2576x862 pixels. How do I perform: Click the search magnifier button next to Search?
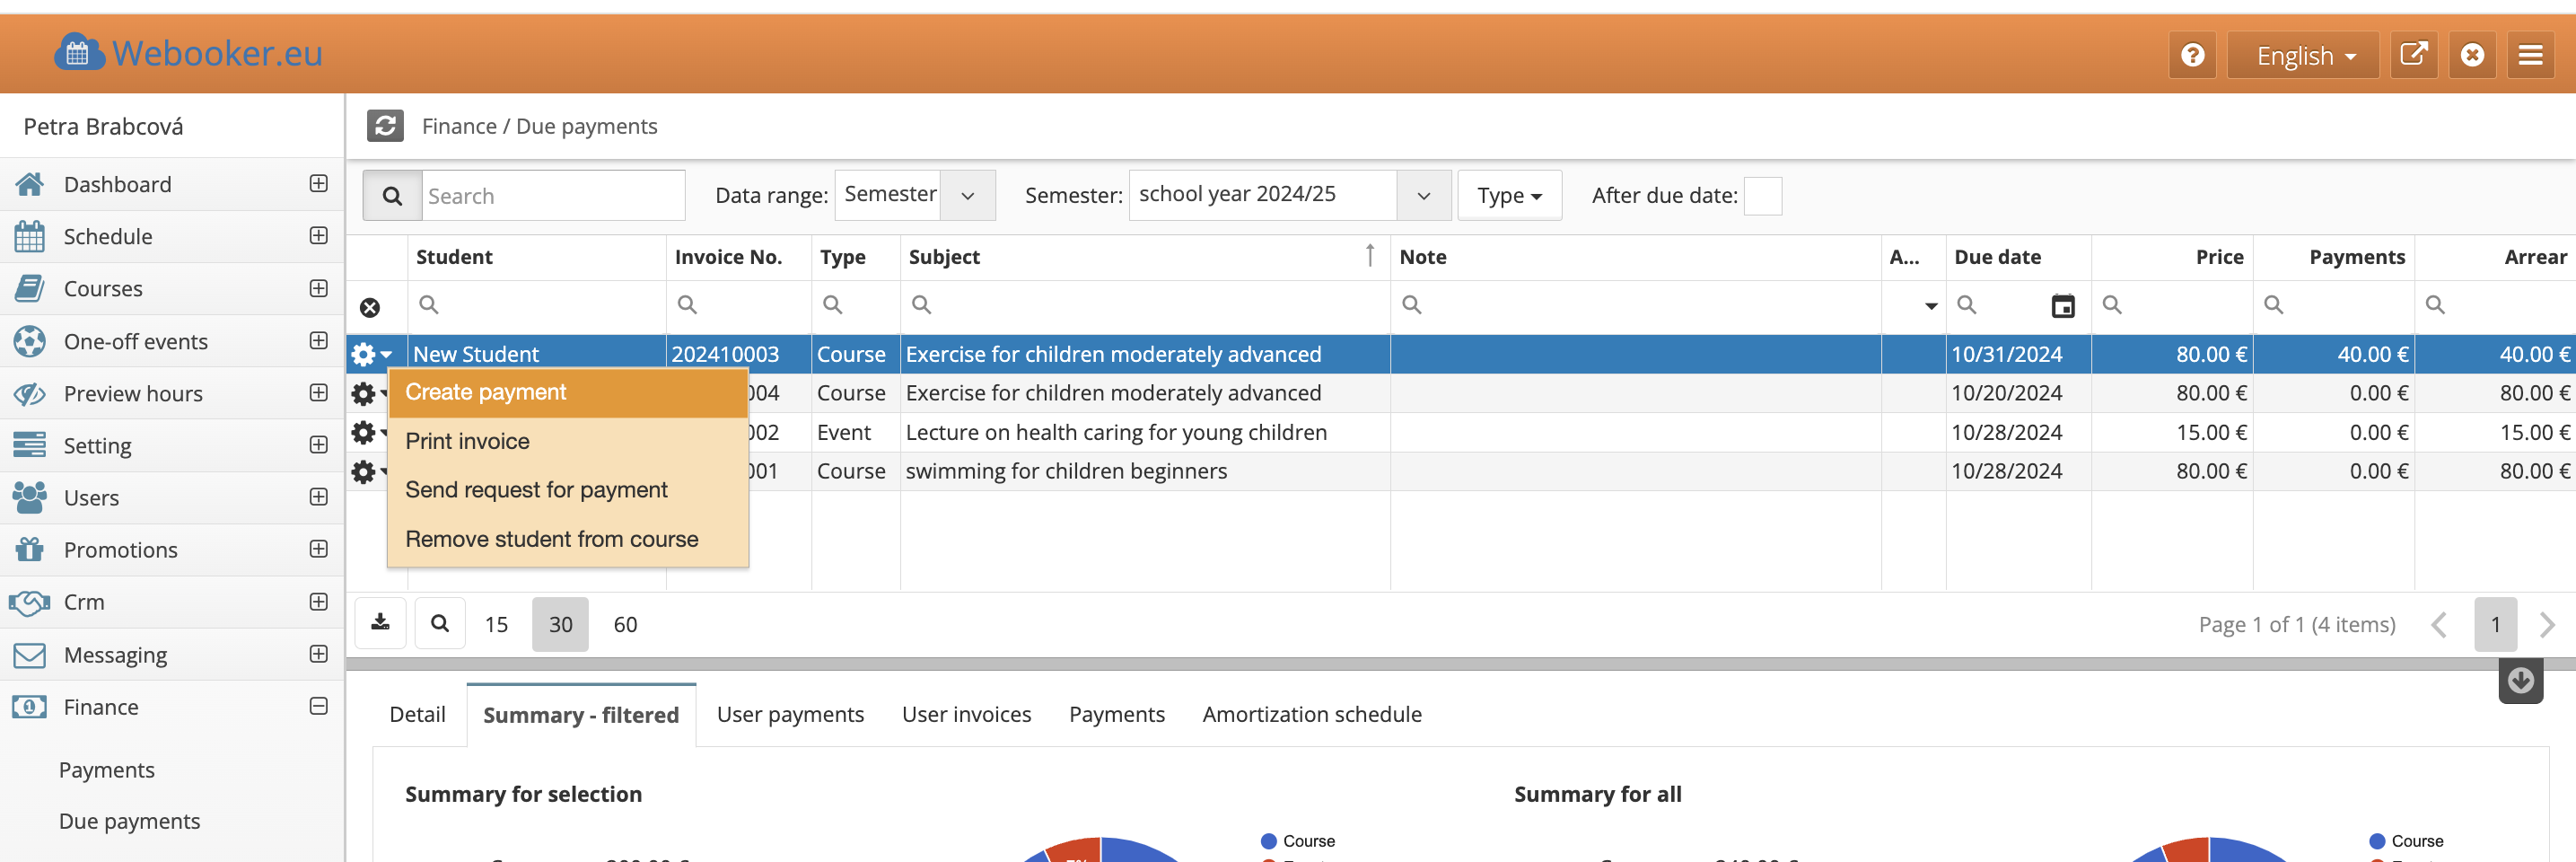coord(392,195)
